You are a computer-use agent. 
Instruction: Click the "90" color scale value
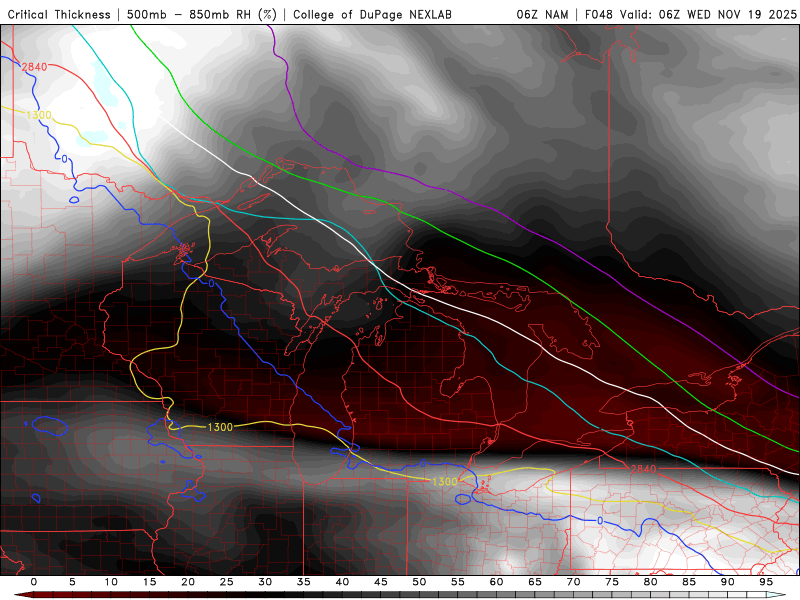point(727,582)
